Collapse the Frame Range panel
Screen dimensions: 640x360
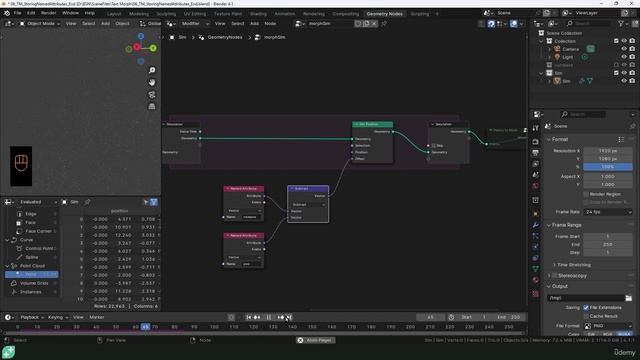click(549, 225)
